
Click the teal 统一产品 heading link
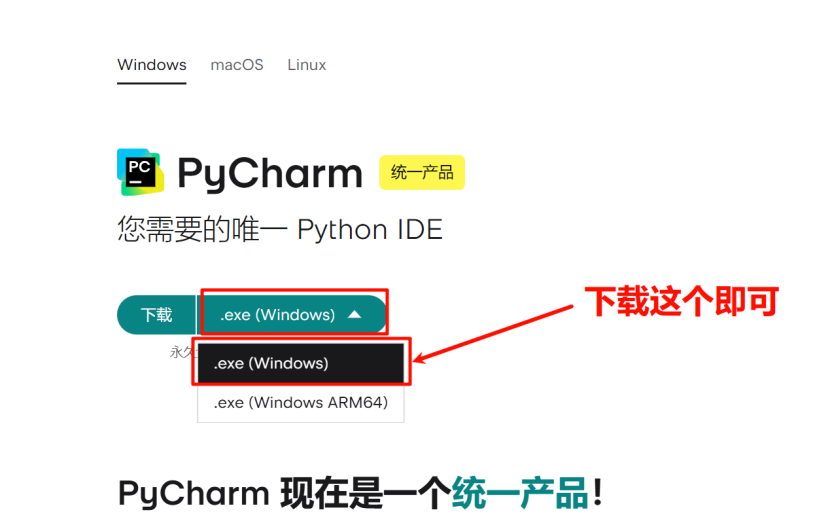pos(519,493)
